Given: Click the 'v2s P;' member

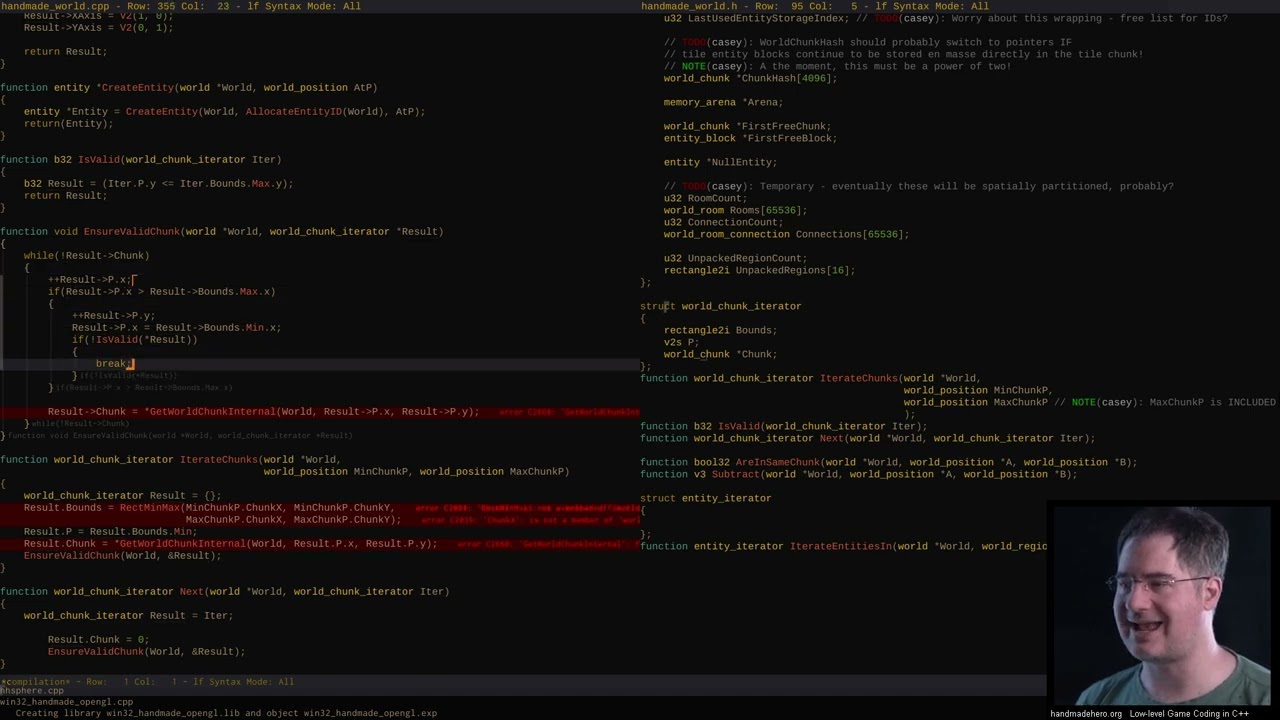Looking at the screenshot, I should 681,342.
